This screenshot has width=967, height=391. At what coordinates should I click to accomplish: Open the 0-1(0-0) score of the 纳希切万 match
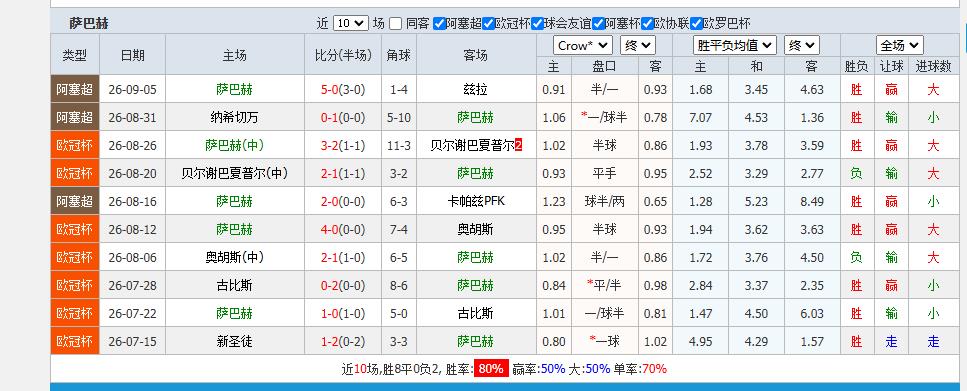343,117
